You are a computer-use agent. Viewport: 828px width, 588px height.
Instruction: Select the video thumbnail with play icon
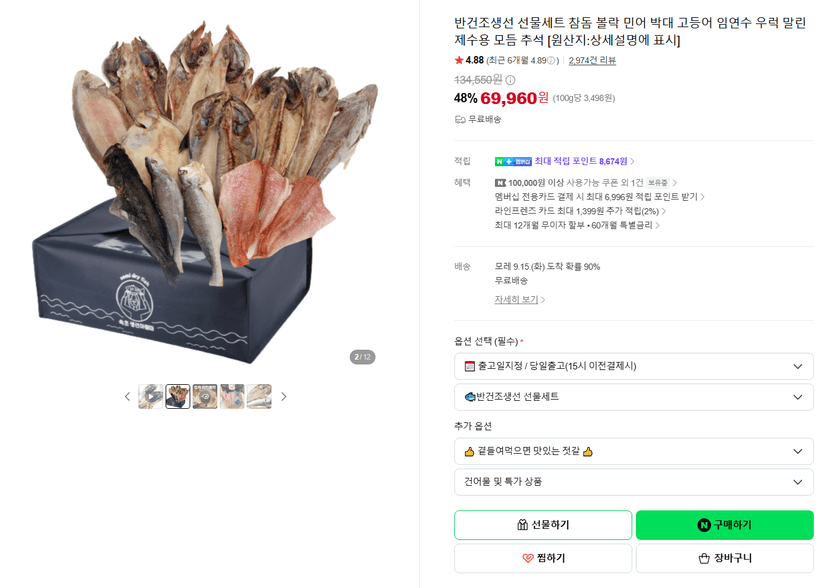click(x=151, y=396)
